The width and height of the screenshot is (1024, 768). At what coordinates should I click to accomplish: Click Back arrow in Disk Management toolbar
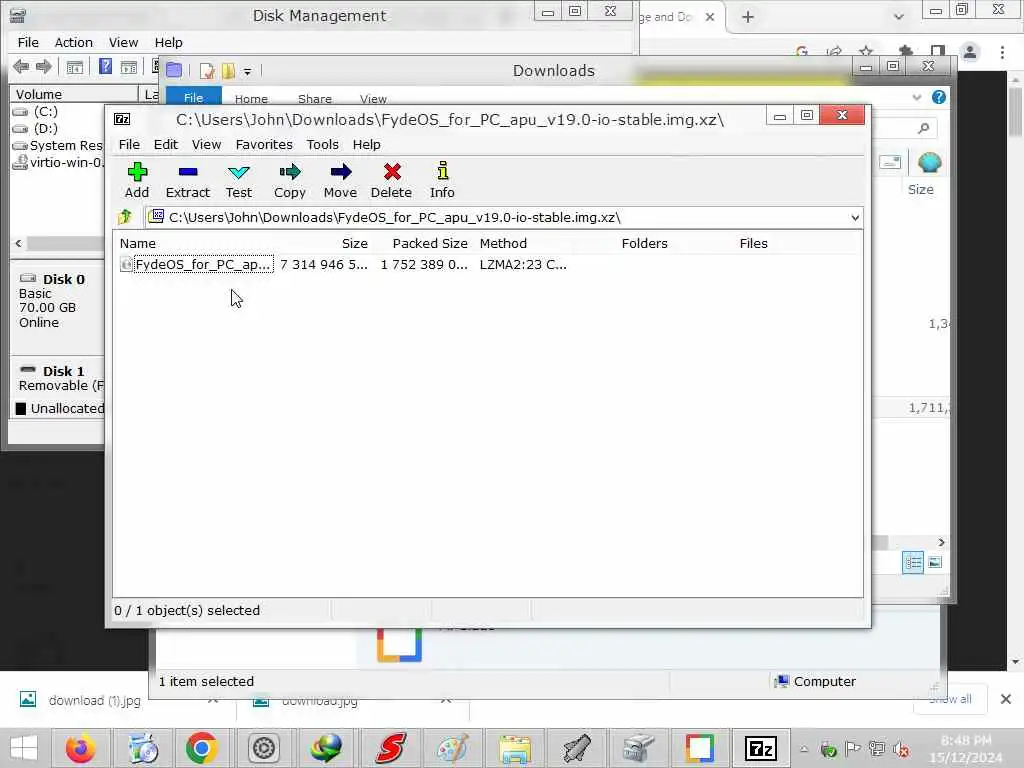[21, 67]
